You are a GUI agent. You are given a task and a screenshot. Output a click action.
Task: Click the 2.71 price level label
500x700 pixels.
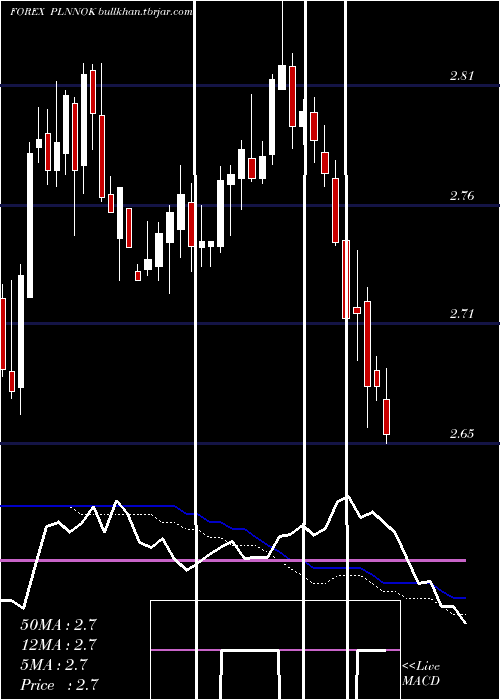click(462, 314)
